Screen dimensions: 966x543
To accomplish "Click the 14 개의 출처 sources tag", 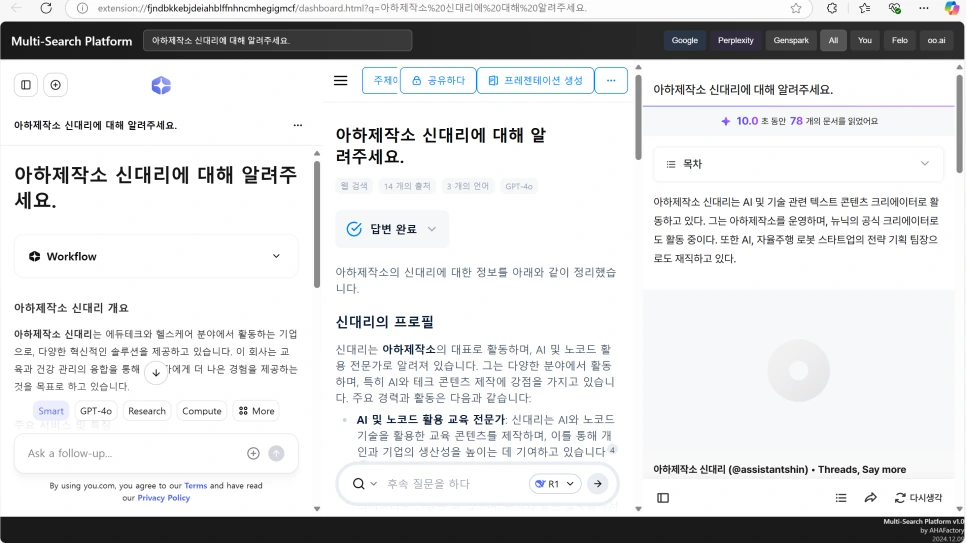I will 407,186.
